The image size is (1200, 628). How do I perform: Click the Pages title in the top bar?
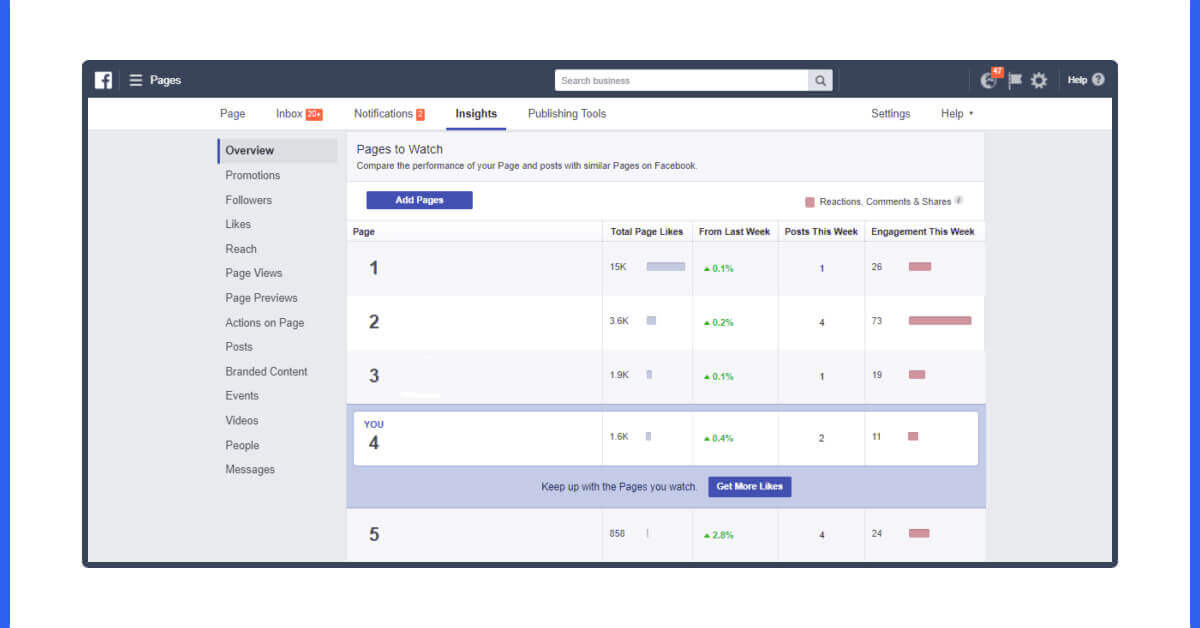(x=165, y=80)
